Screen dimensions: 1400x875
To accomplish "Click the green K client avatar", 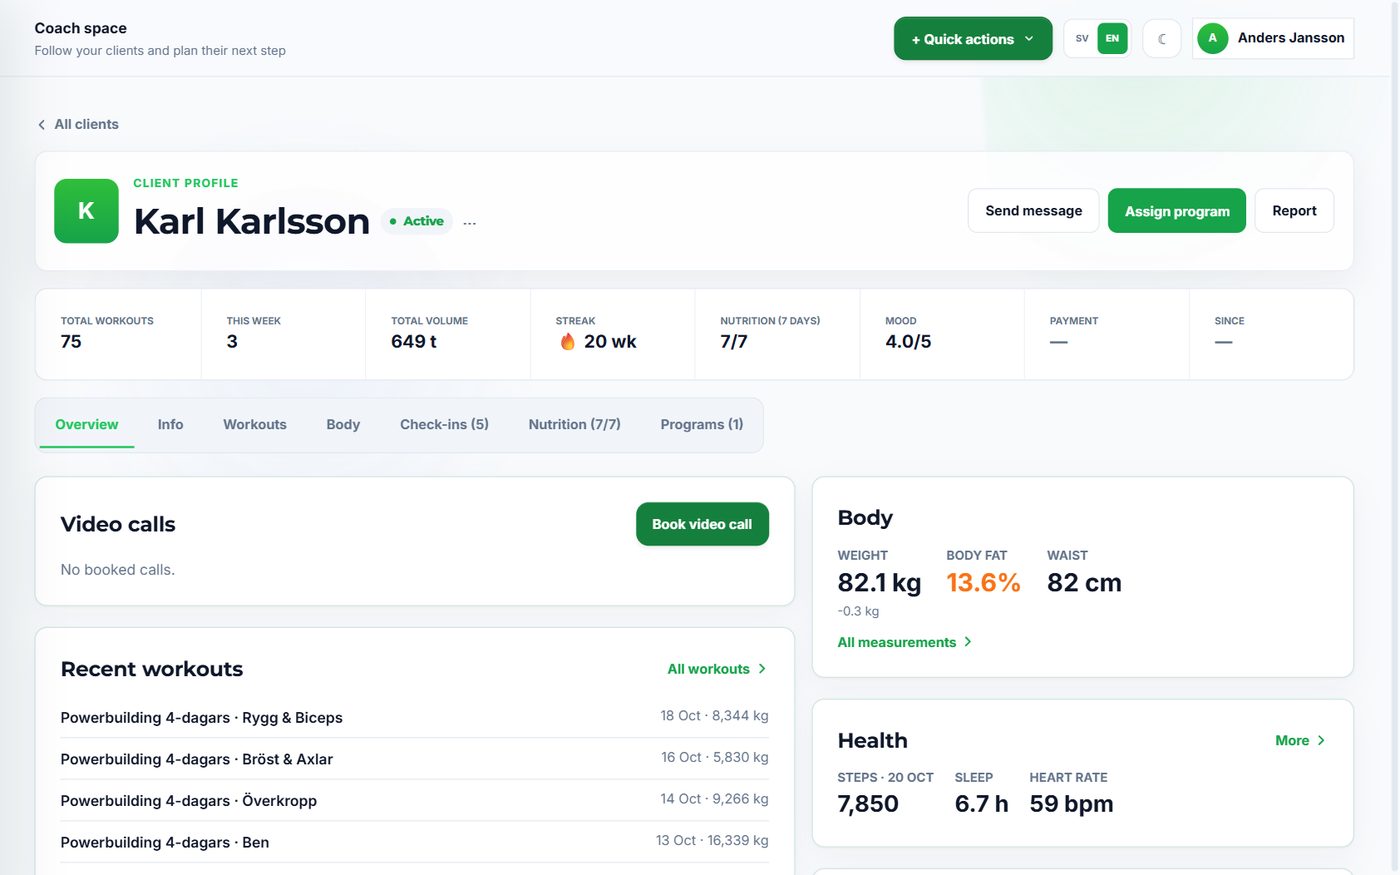I will click(86, 211).
